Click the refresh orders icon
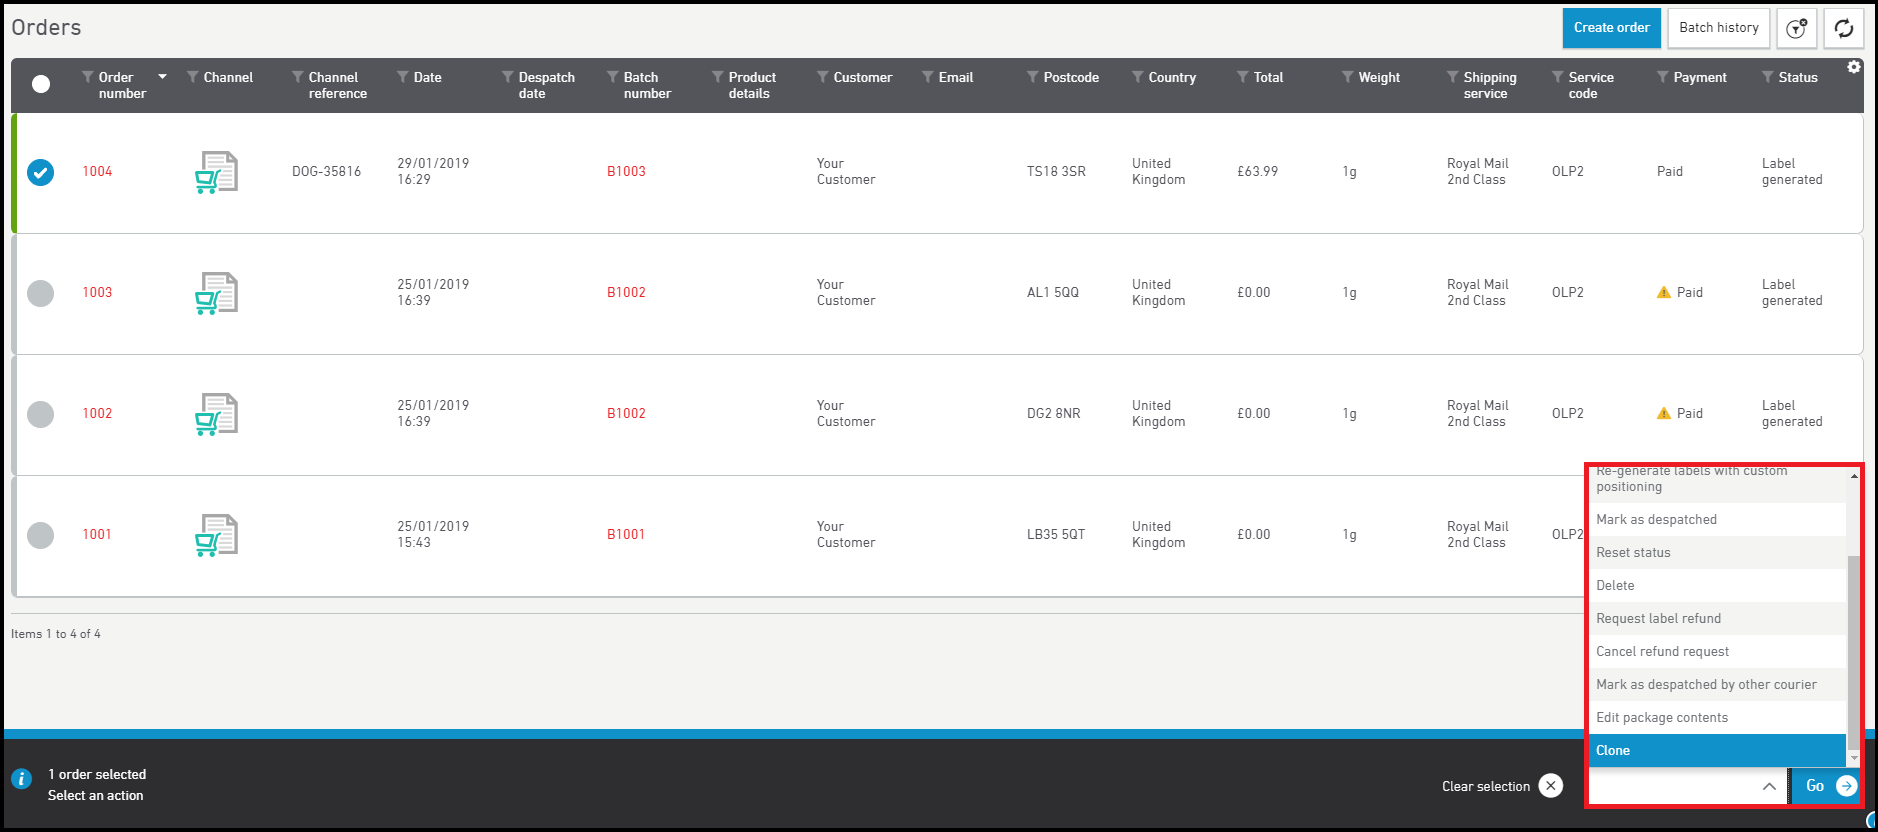Screen dimensions: 1878x832 1843,29
